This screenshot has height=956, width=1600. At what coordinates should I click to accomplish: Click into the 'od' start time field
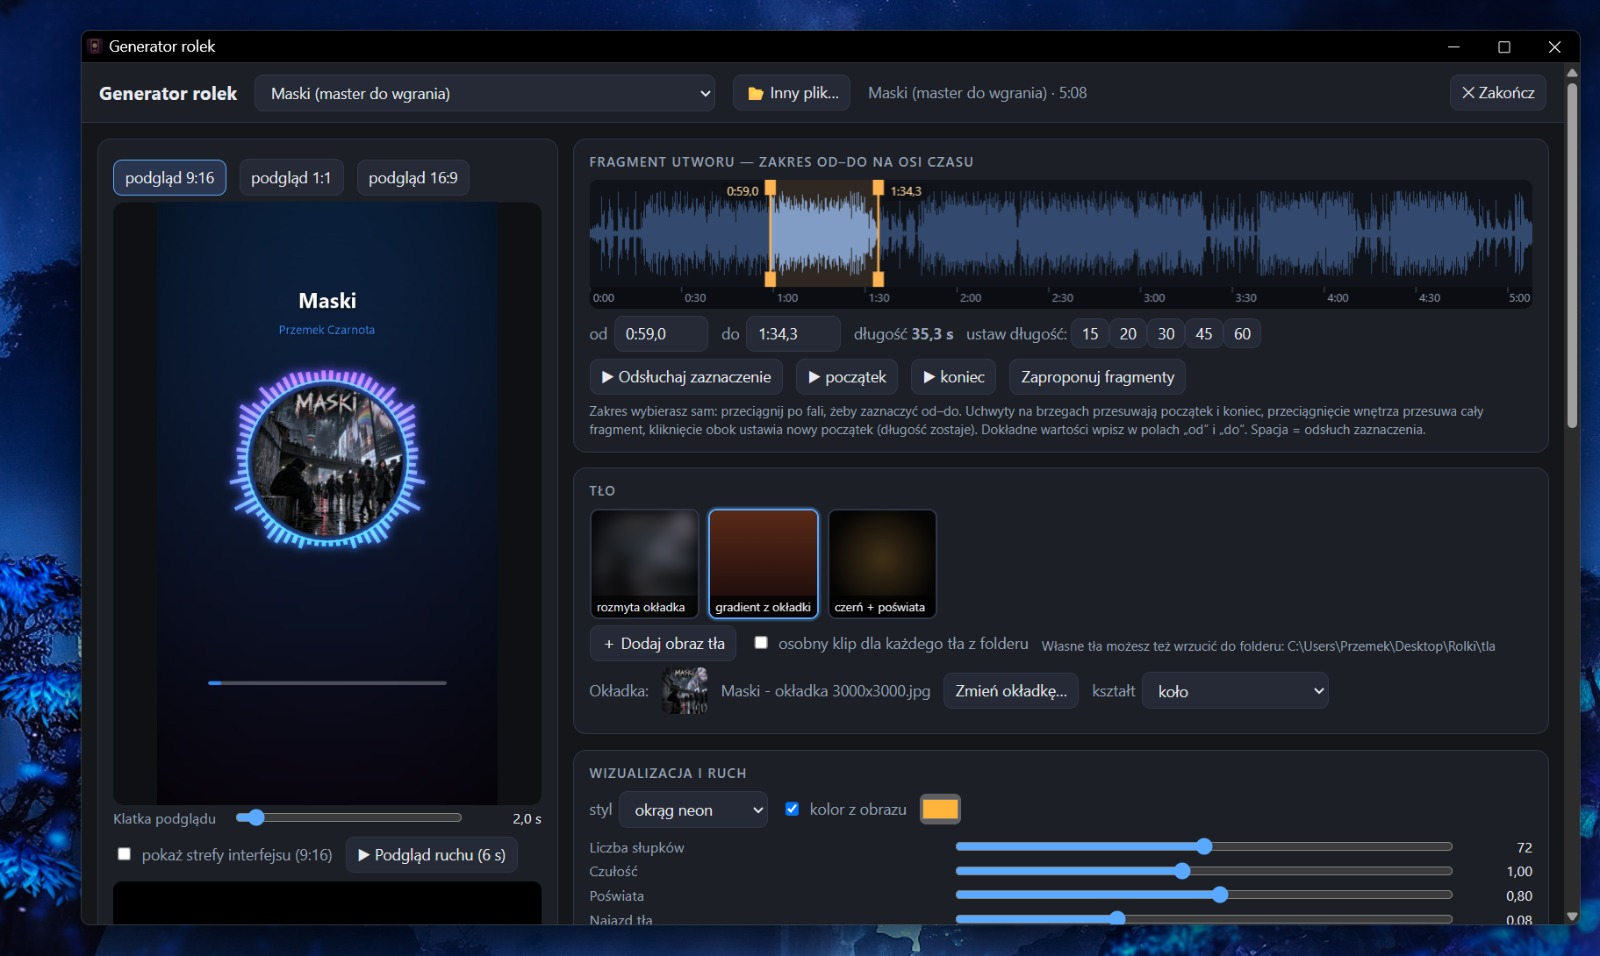pos(660,334)
